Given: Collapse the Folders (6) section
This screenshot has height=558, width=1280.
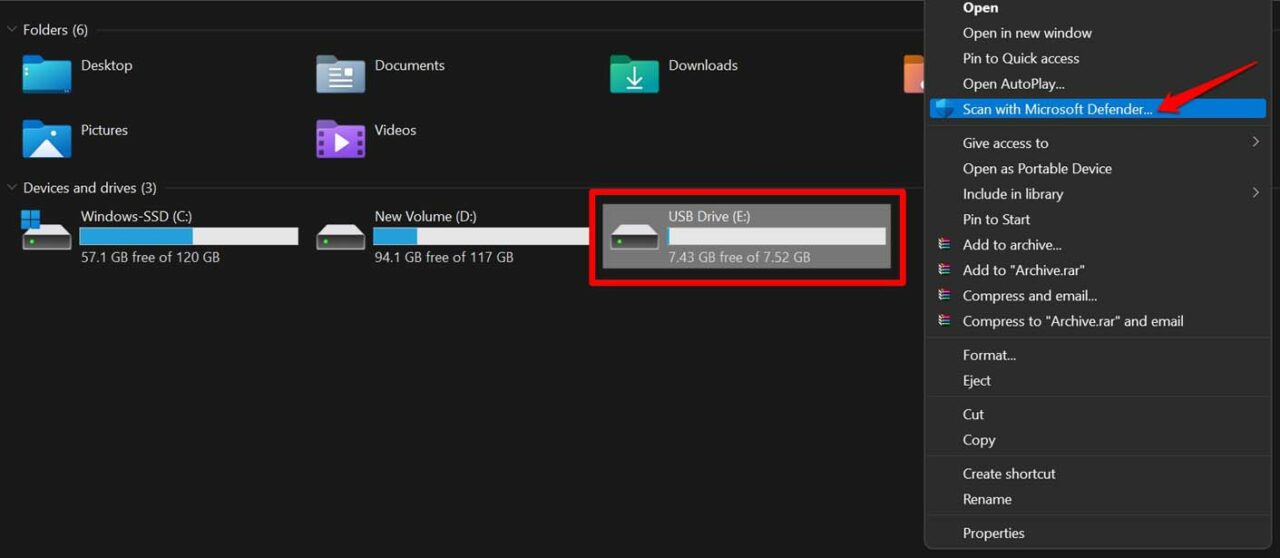Looking at the screenshot, I should 12,30.
